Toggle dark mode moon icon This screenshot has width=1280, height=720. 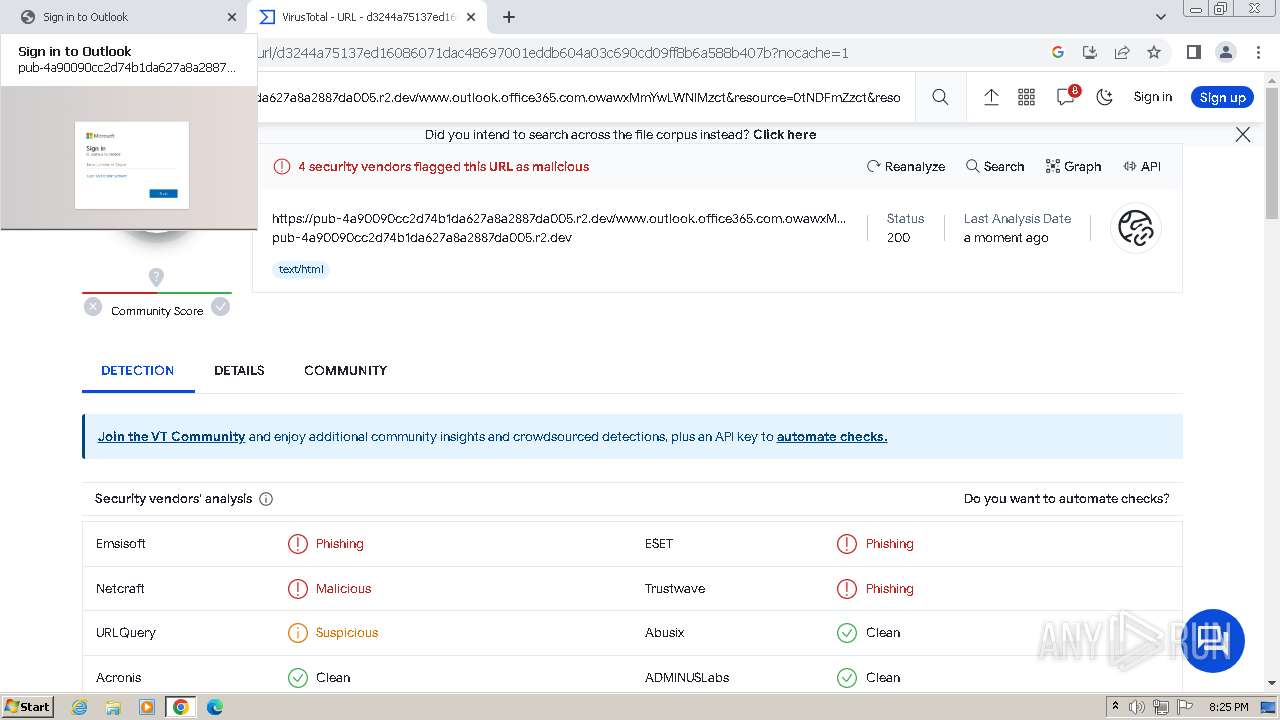pyautogui.click(x=1104, y=97)
